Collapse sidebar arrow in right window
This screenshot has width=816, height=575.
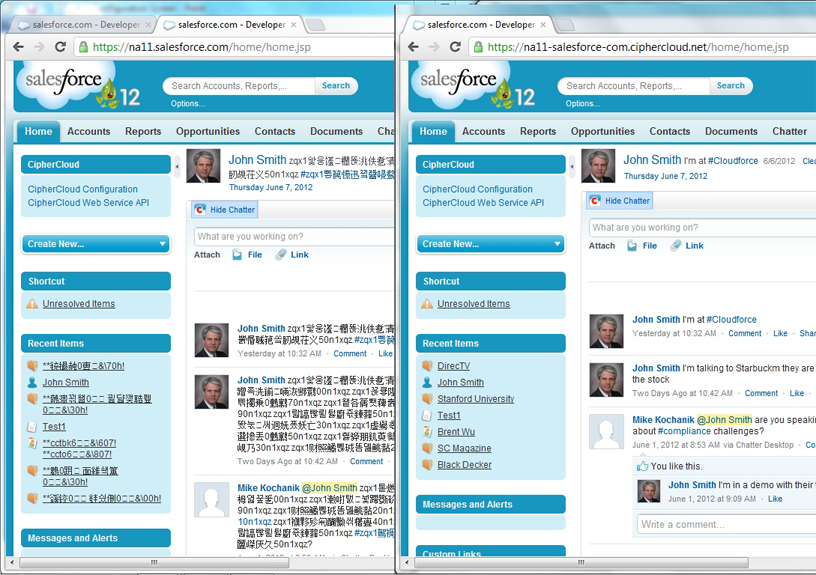coord(572,167)
